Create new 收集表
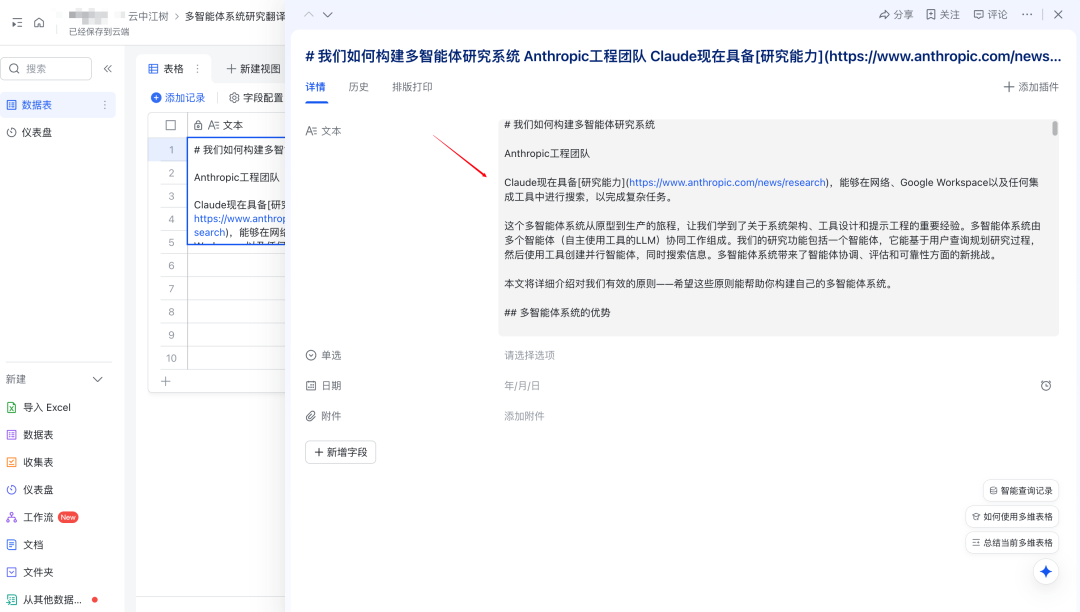The height and width of the screenshot is (612, 1080). point(30,463)
